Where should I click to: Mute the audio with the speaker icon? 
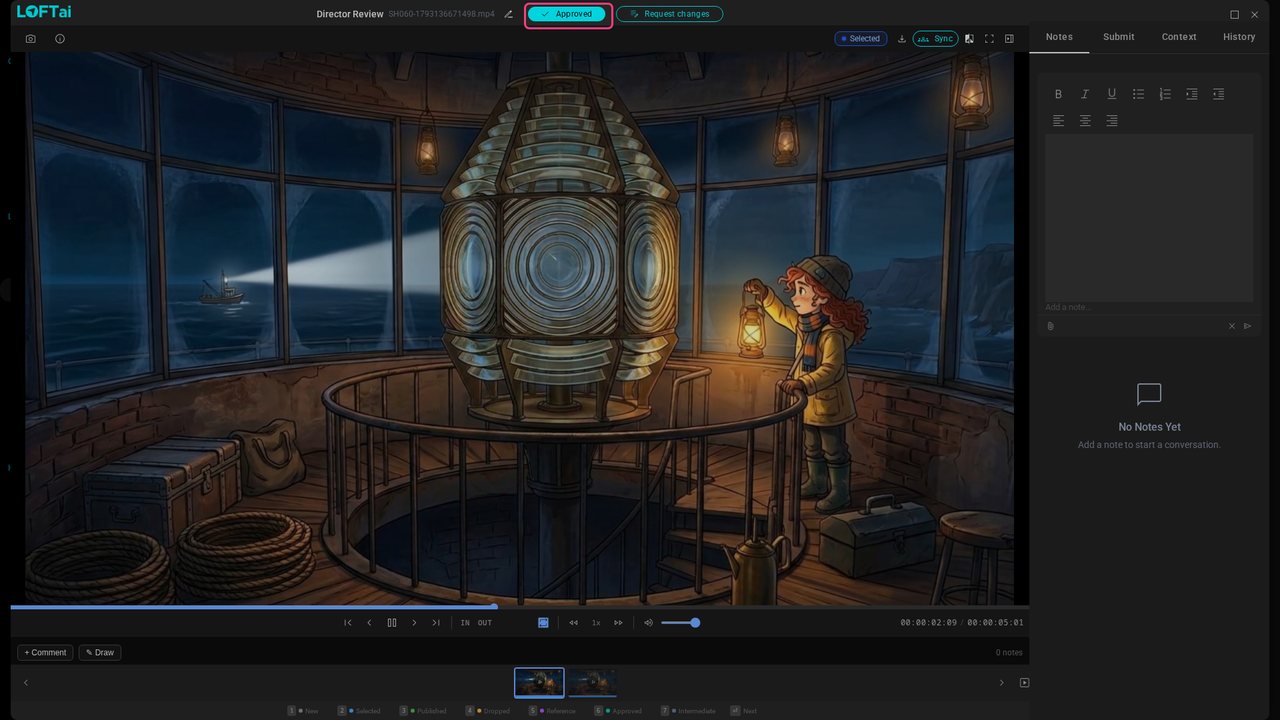click(648, 623)
